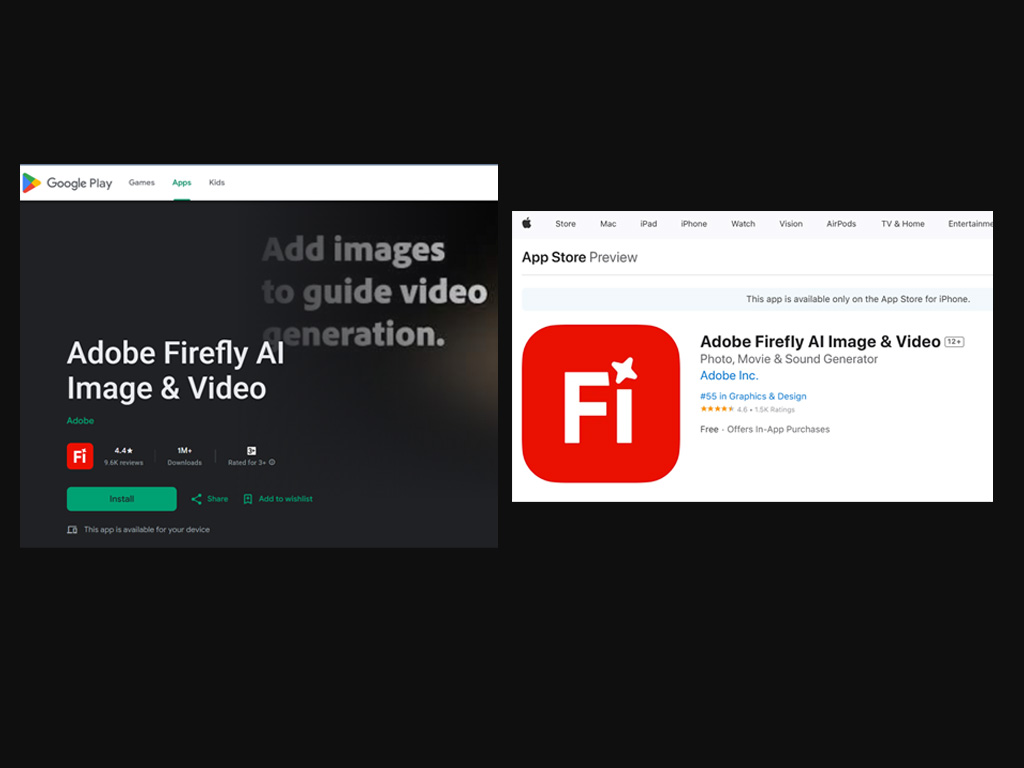Viewport: 1024px width, 768px height.
Task: Open the Mac menu item
Action: coord(608,223)
